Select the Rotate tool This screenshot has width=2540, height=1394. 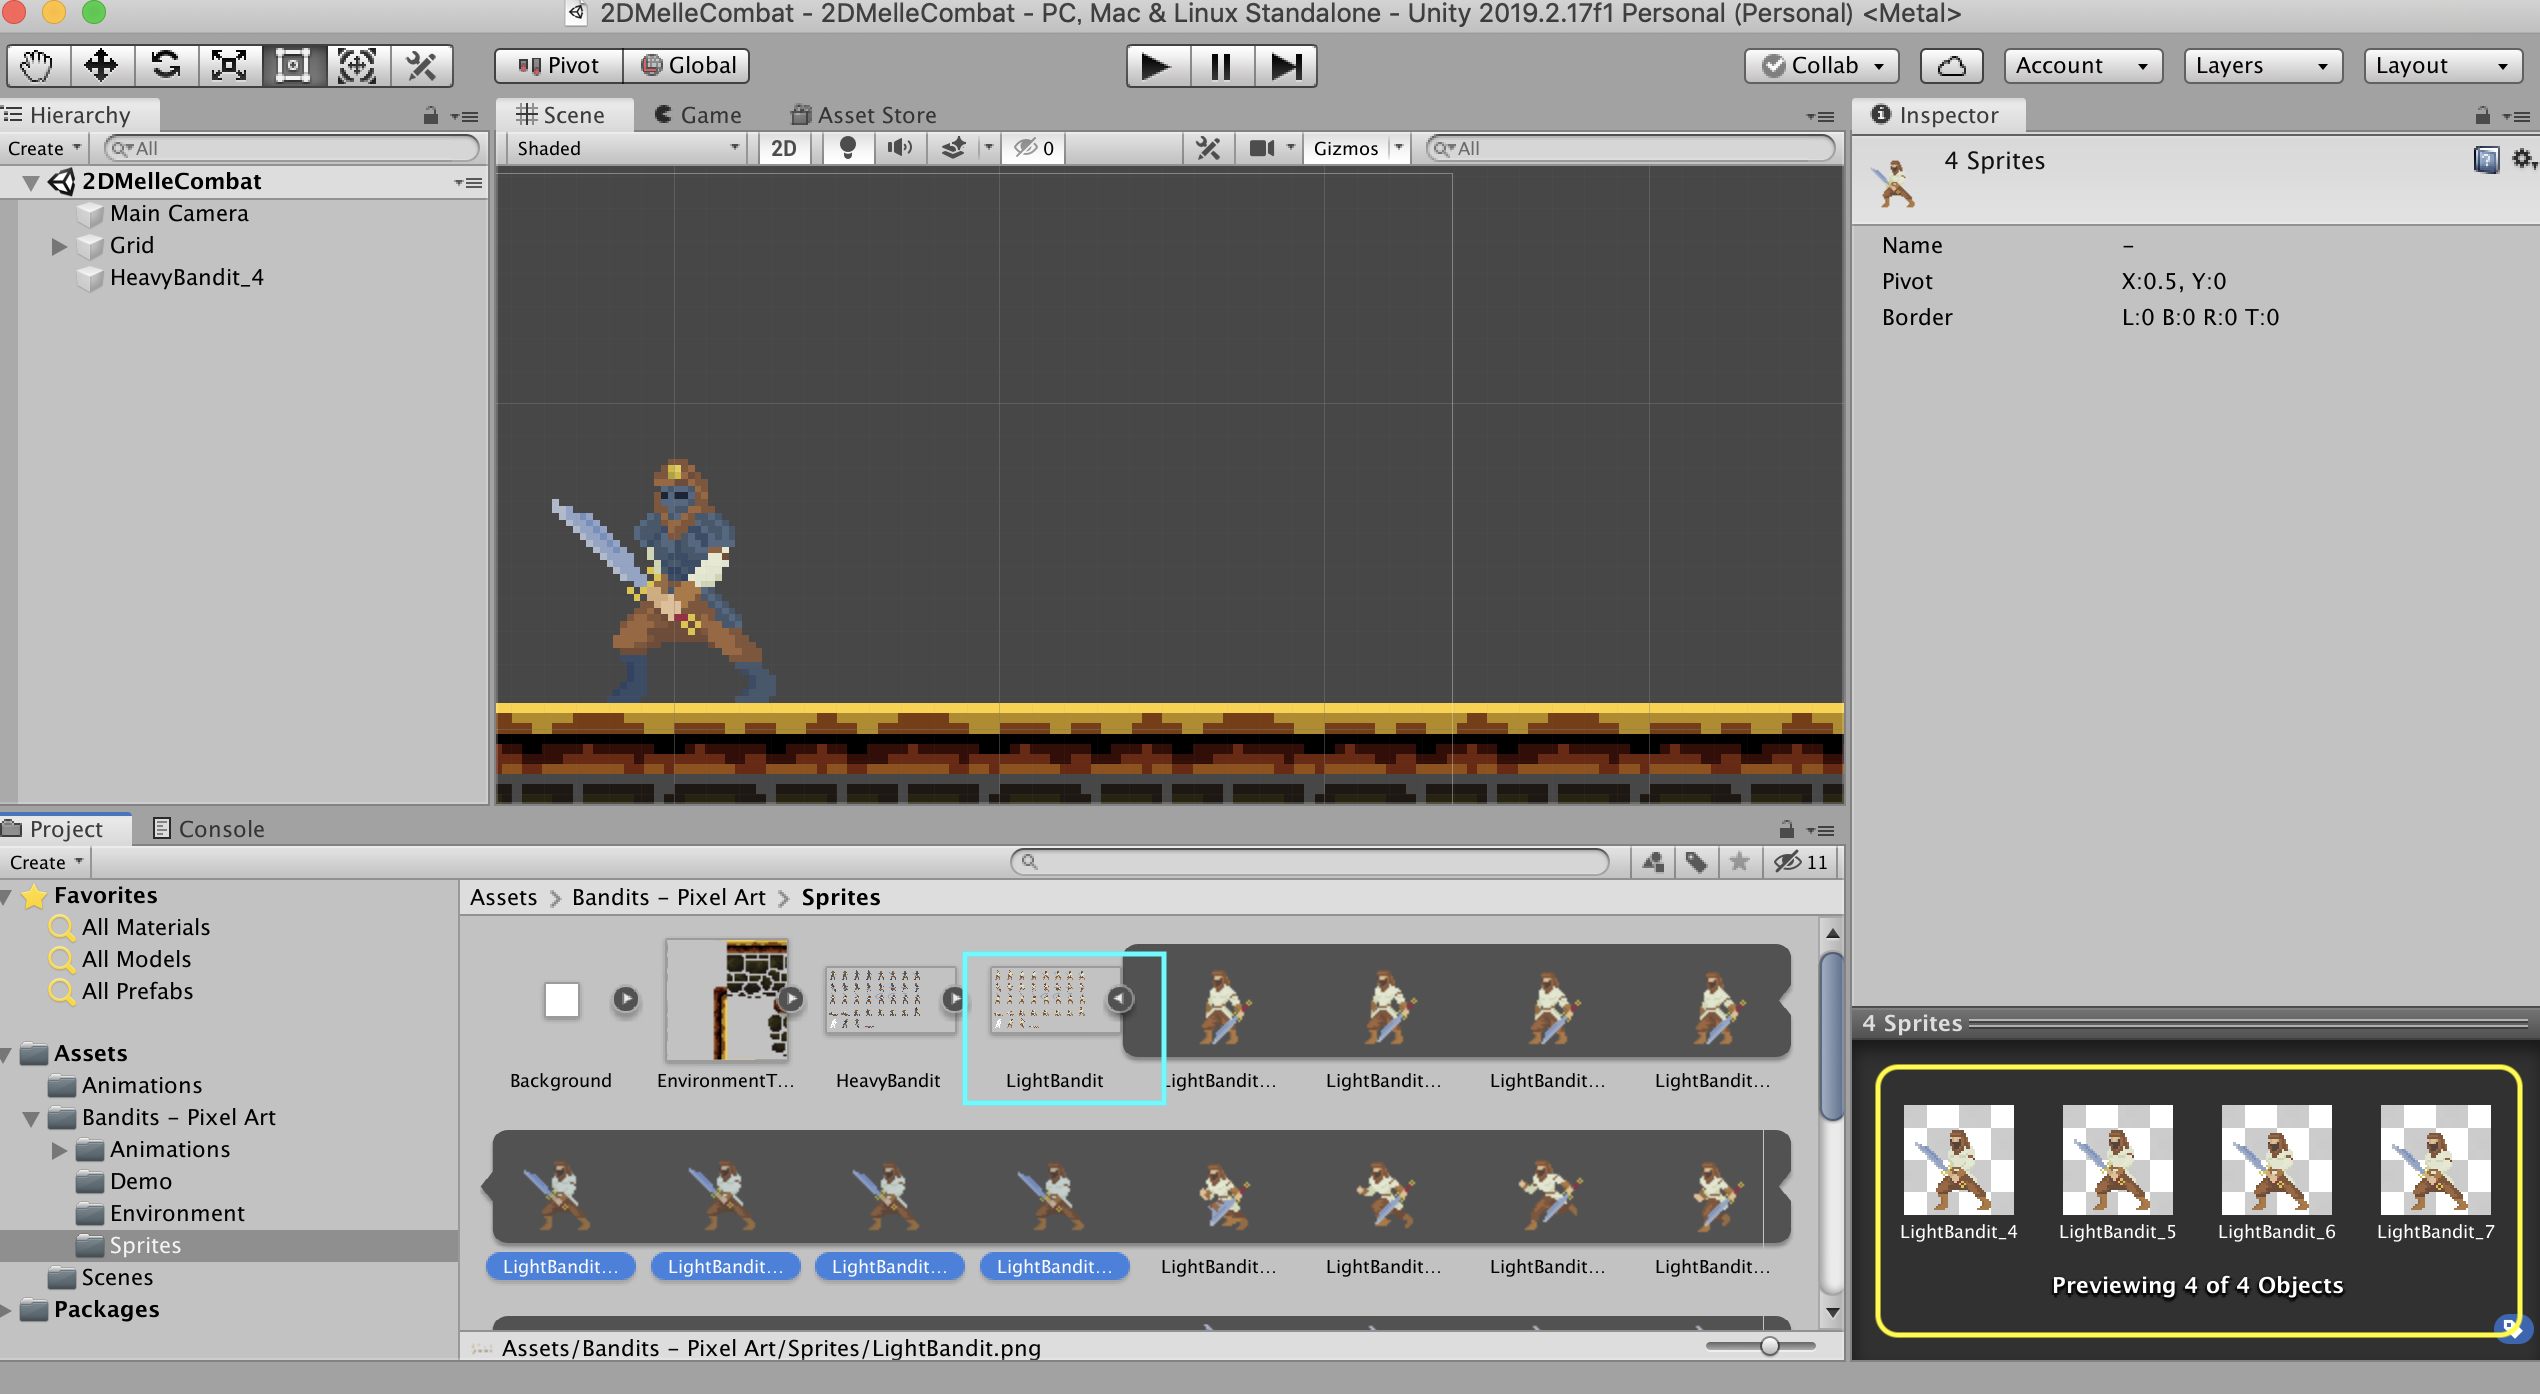coord(165,66)
